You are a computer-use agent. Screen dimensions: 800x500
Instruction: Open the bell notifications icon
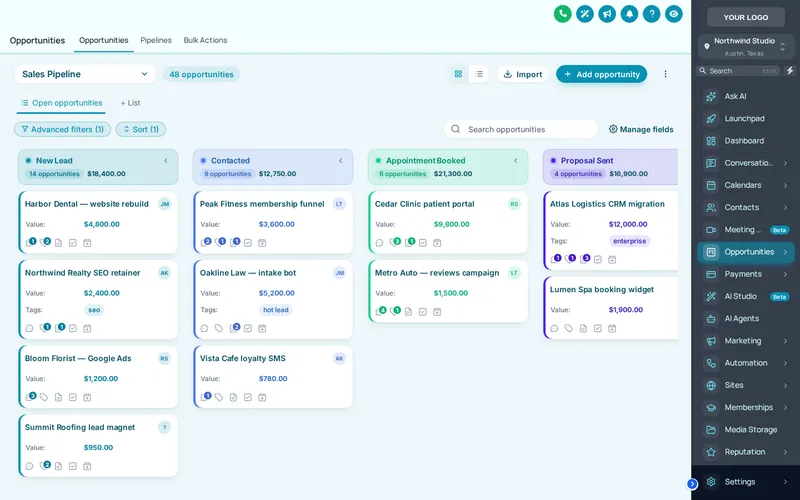629,14
